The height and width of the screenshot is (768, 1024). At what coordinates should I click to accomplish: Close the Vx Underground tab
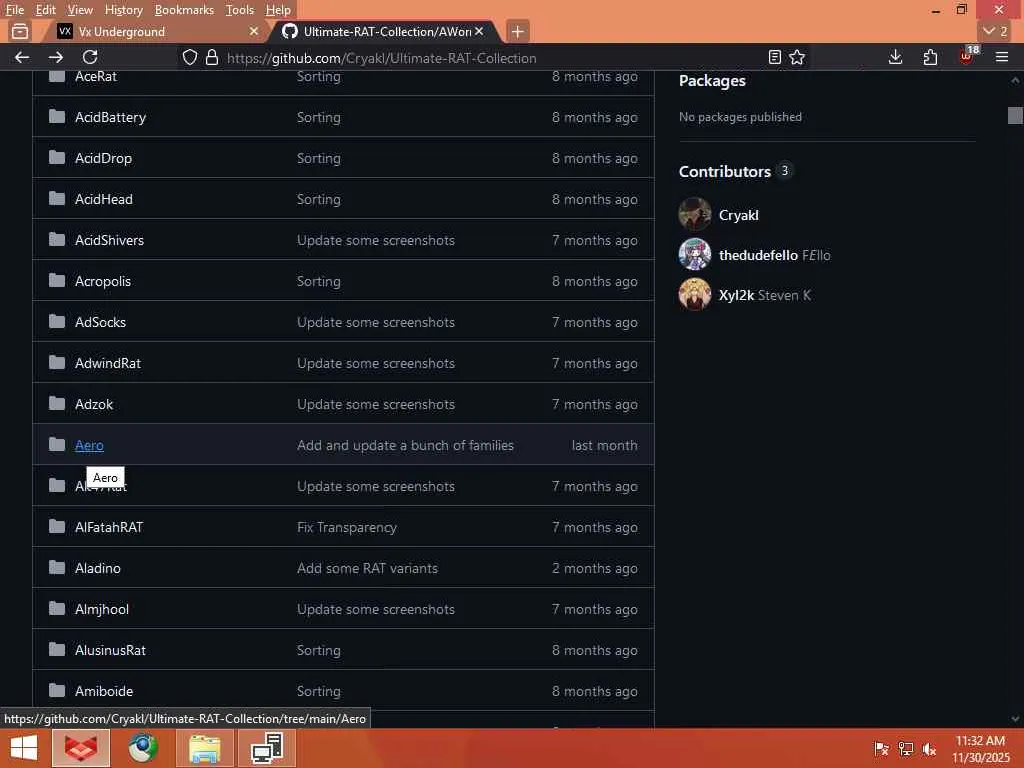254,31
